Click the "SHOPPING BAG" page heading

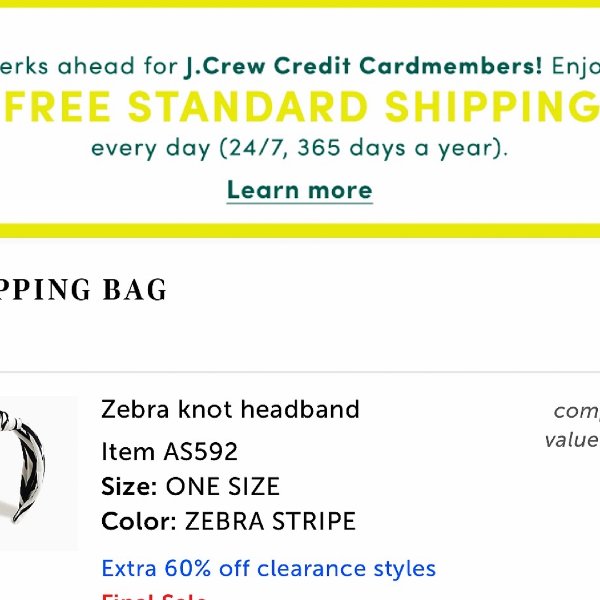(x=83, y=290)
